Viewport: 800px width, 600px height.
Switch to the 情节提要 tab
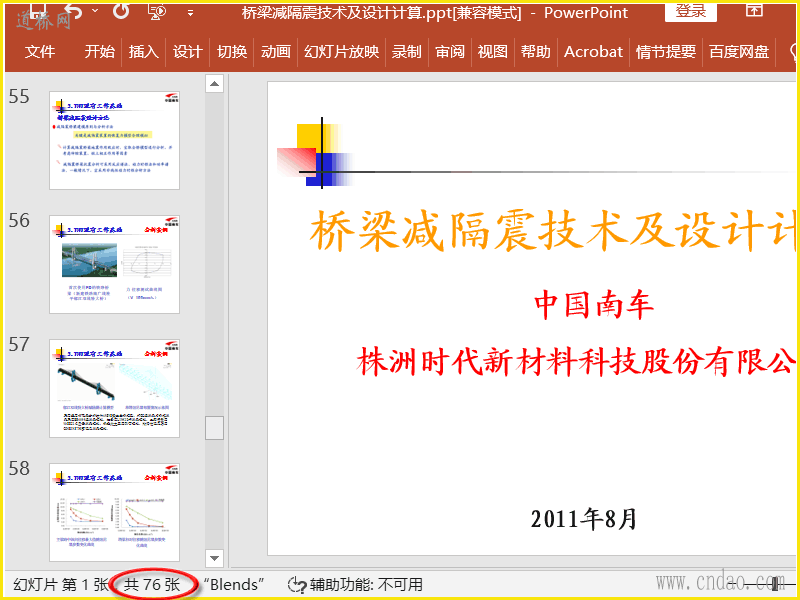666,52
